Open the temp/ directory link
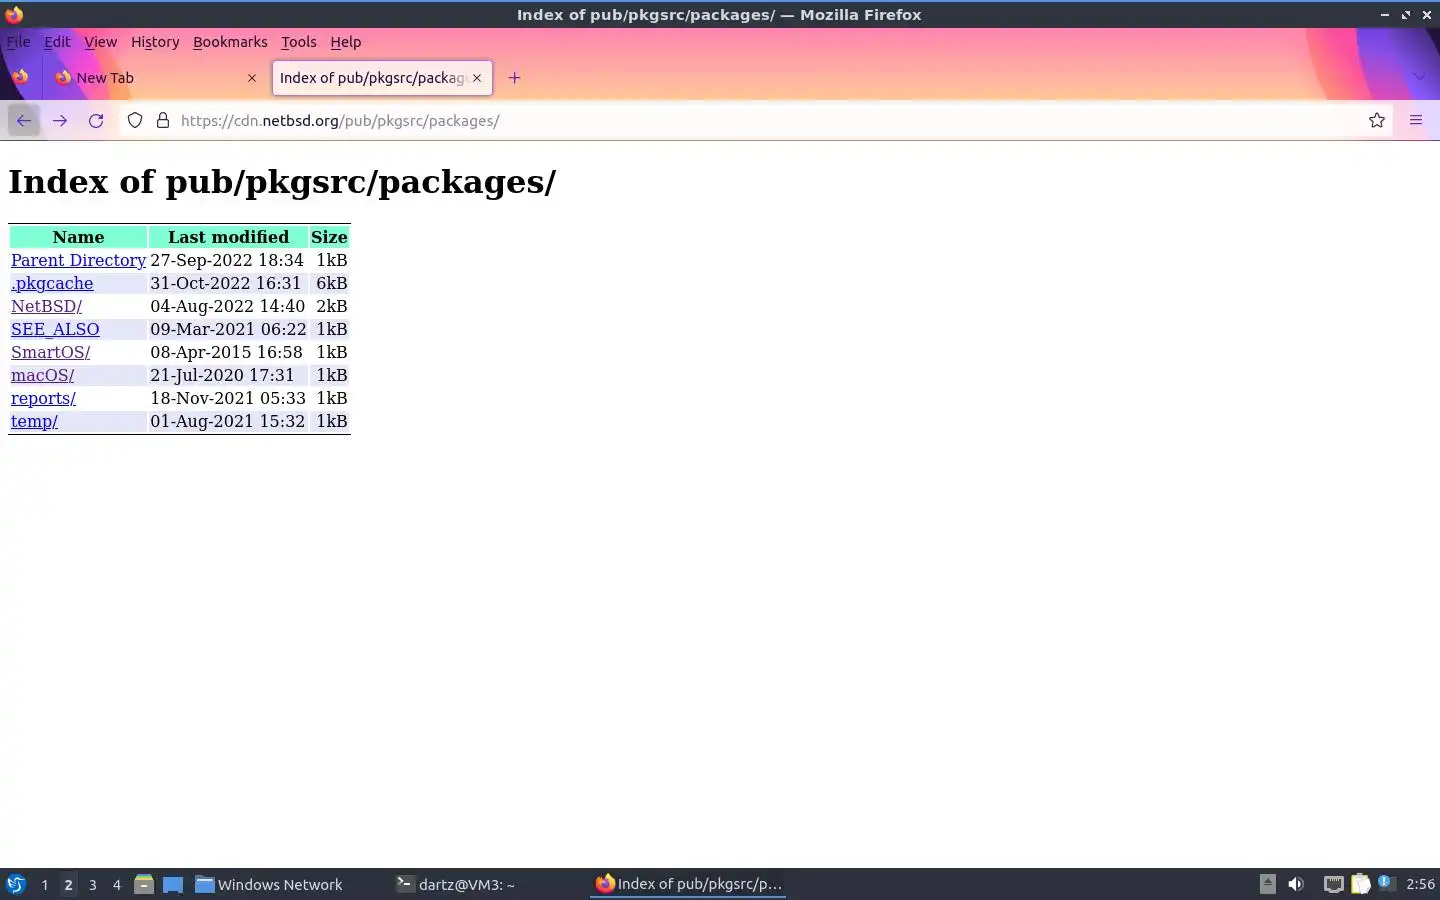1440x900 pixels. pyautogui.click(x=34, y=421)
